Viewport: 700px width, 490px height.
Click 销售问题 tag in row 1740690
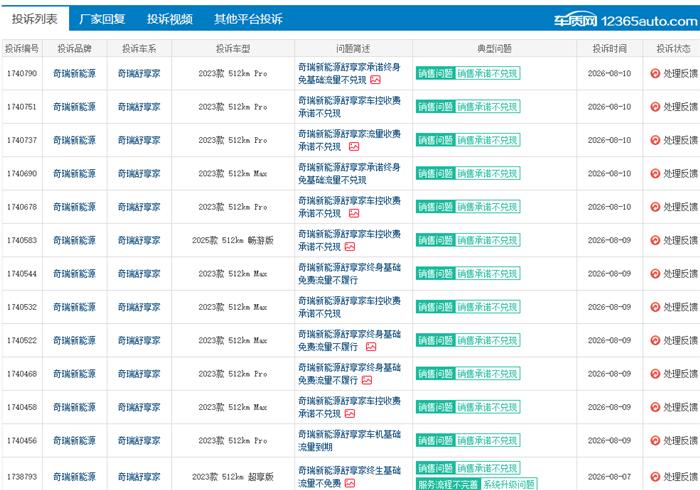click(x=435, y=174)
